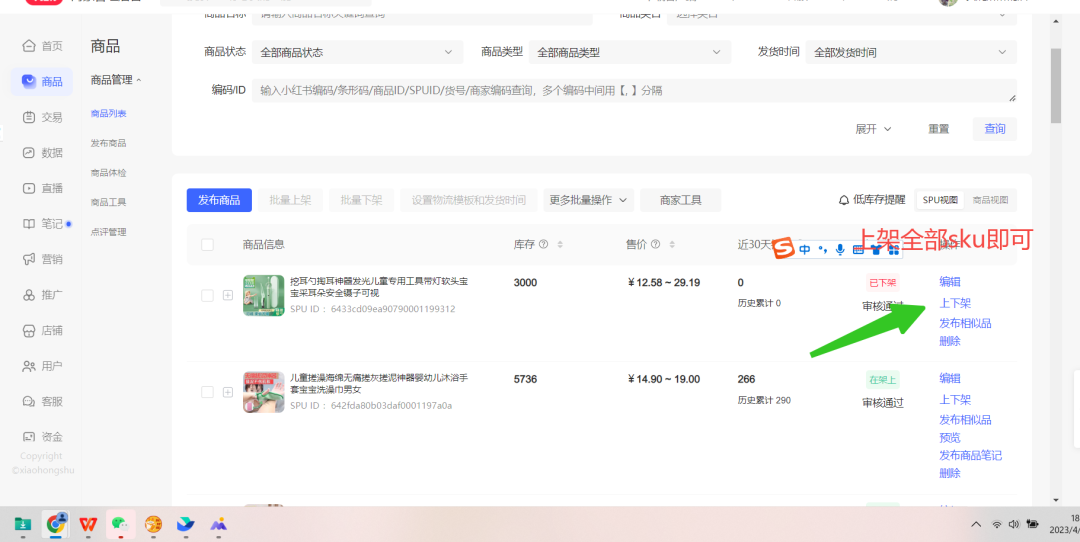Click Sogou microphone voice input icon

click(840, 250)
